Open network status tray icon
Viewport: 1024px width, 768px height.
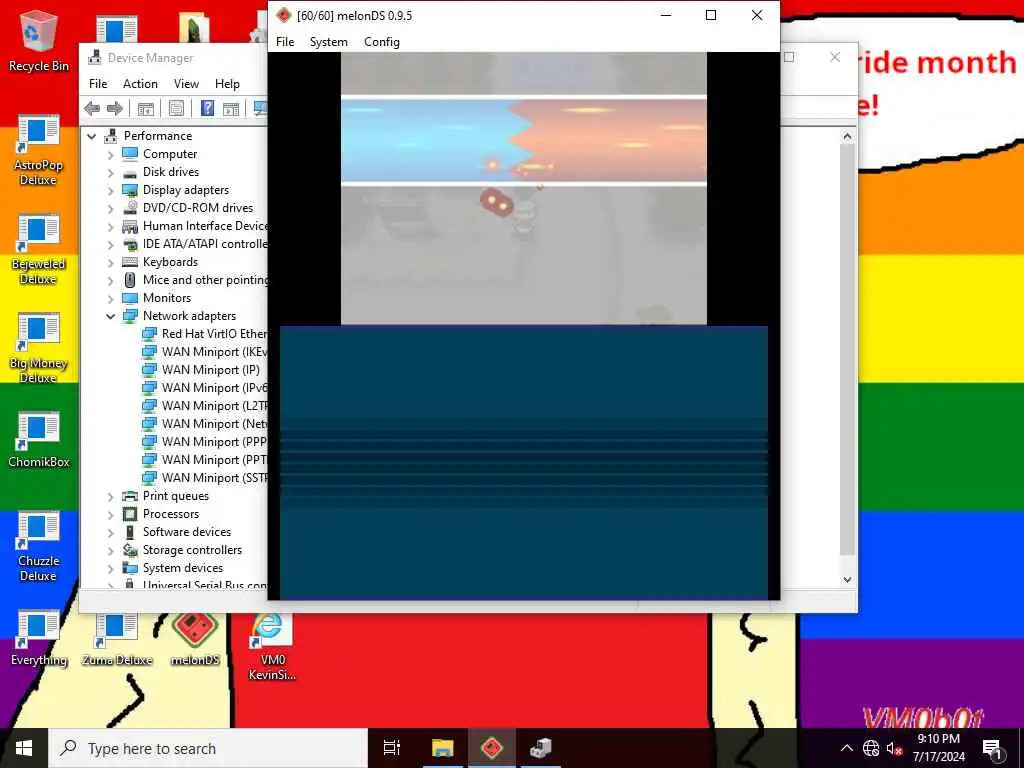tap(871, 748)
